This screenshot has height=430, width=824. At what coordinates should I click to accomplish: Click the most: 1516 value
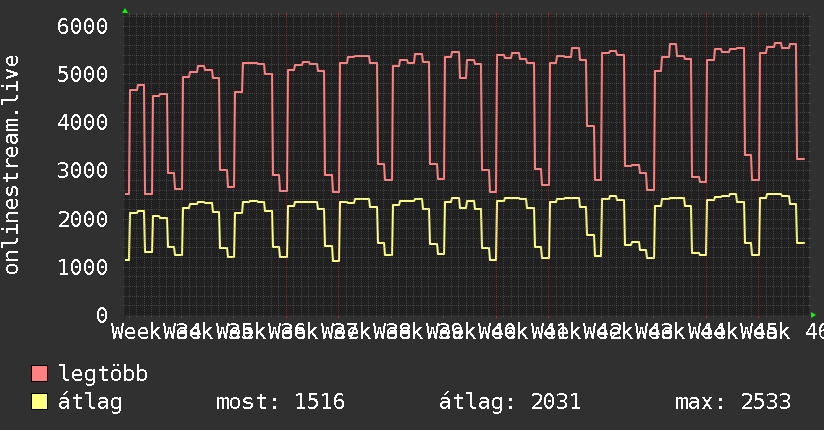click(x=280, y=402)
